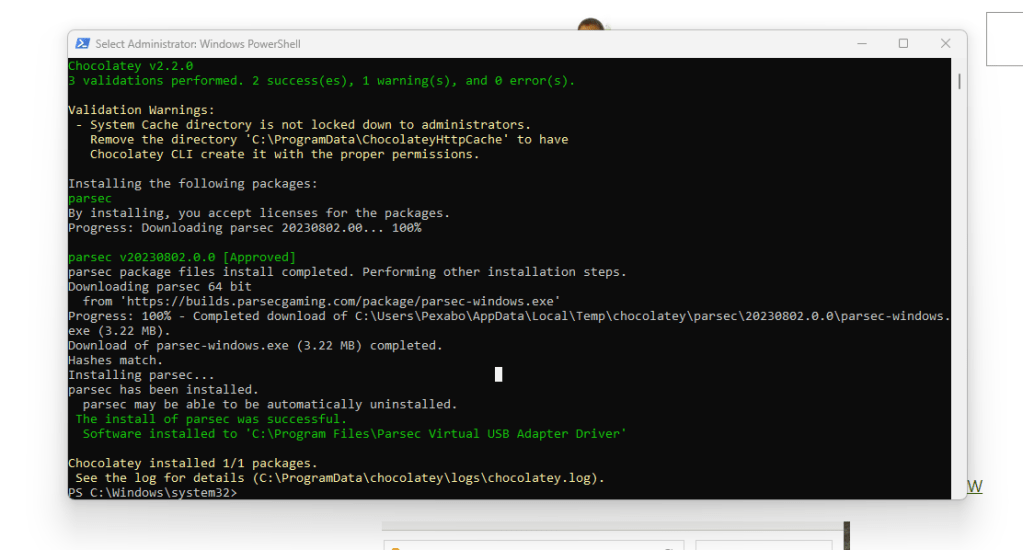Click the PowerShell icon in title bar
Viewport: 1023px width, 550px height.
[x=82, y=44]
